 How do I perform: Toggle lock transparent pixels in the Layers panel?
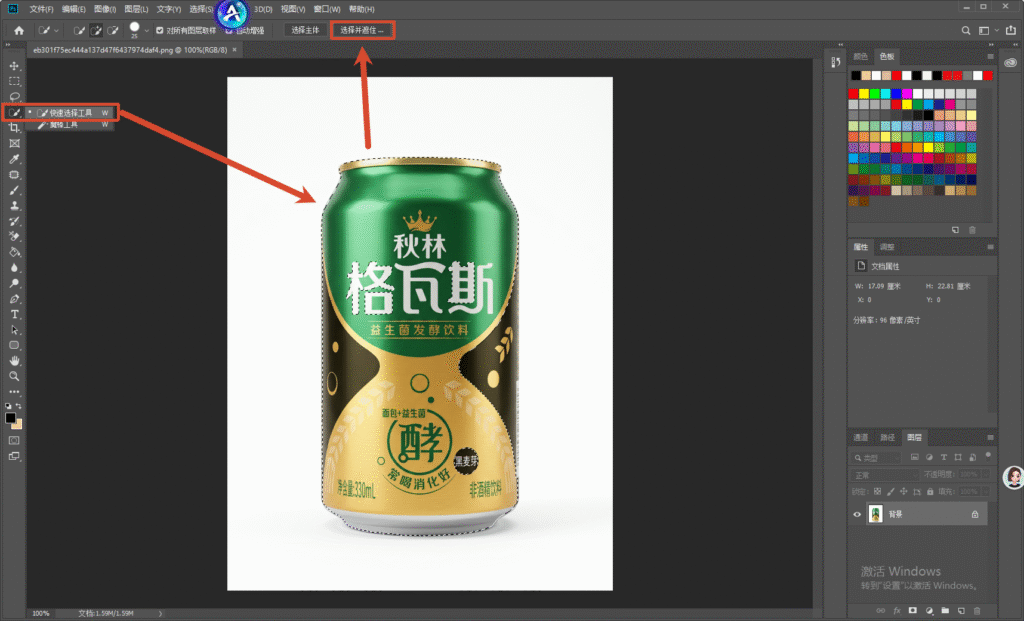(x=878, y=492)
